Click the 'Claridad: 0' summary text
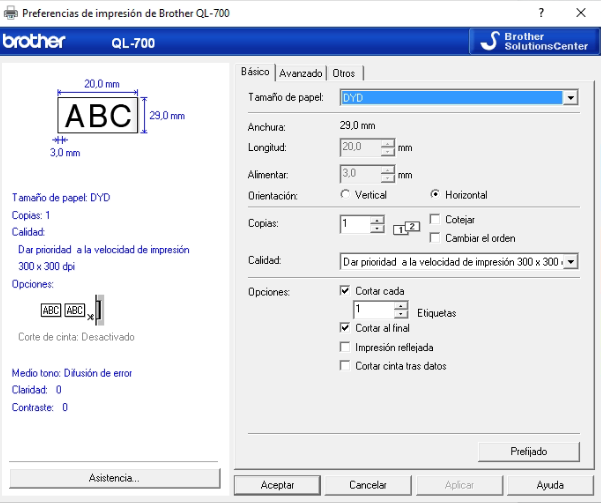The height and width of the screenshot is (503, 601). (36, 390)
